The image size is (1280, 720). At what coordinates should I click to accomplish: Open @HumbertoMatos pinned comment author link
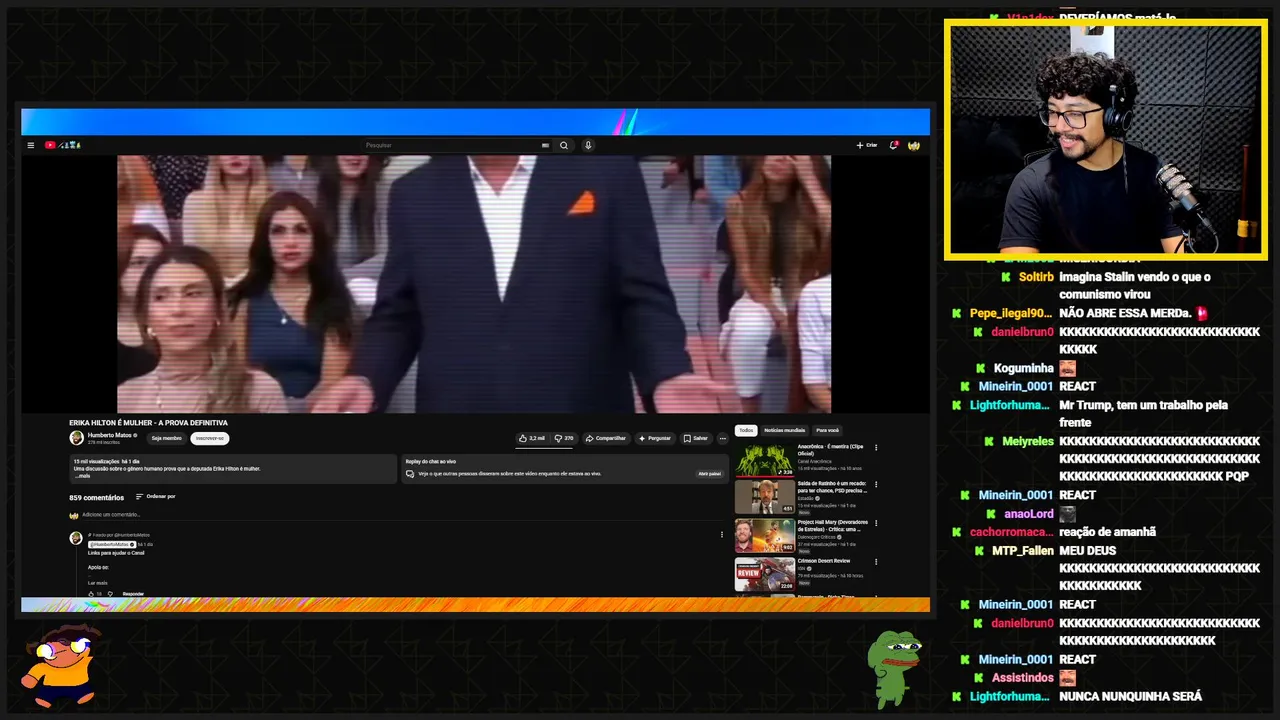point(113,544)
